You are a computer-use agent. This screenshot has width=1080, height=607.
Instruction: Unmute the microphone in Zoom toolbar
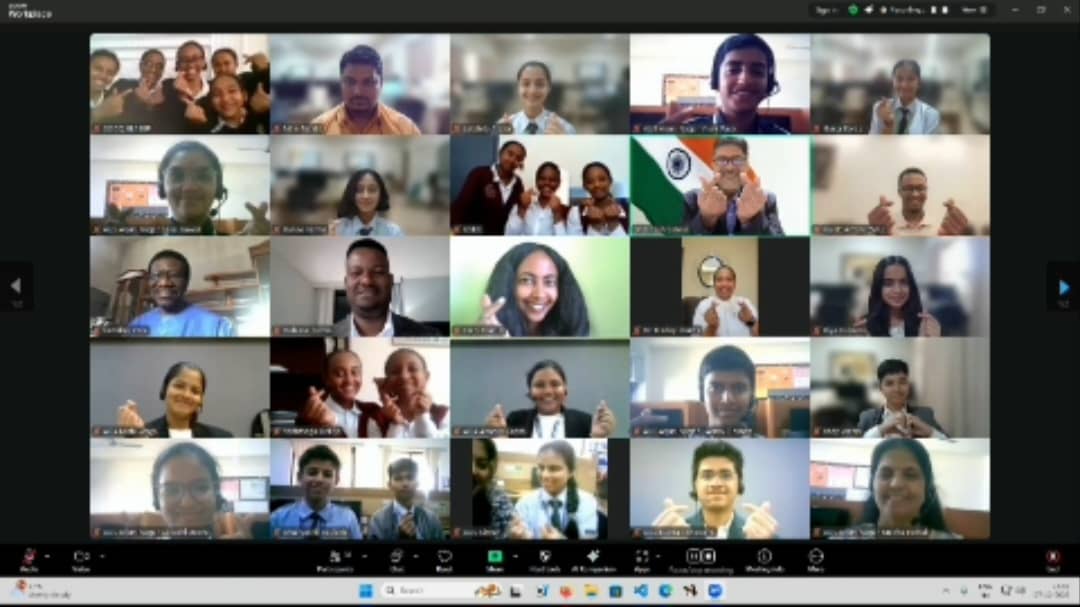point(29,557)
